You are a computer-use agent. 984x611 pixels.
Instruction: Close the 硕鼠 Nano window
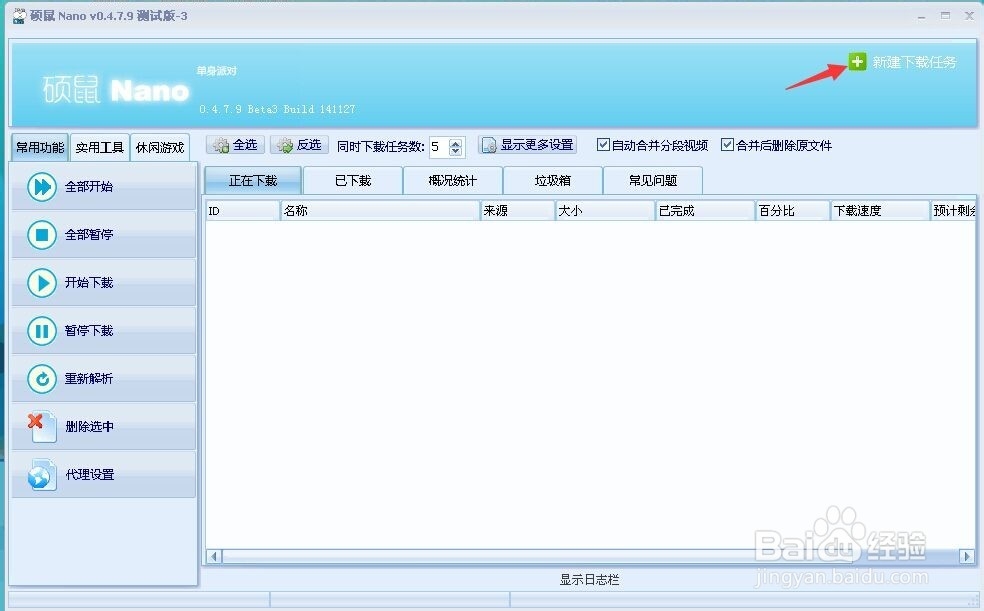click(969, 16)
